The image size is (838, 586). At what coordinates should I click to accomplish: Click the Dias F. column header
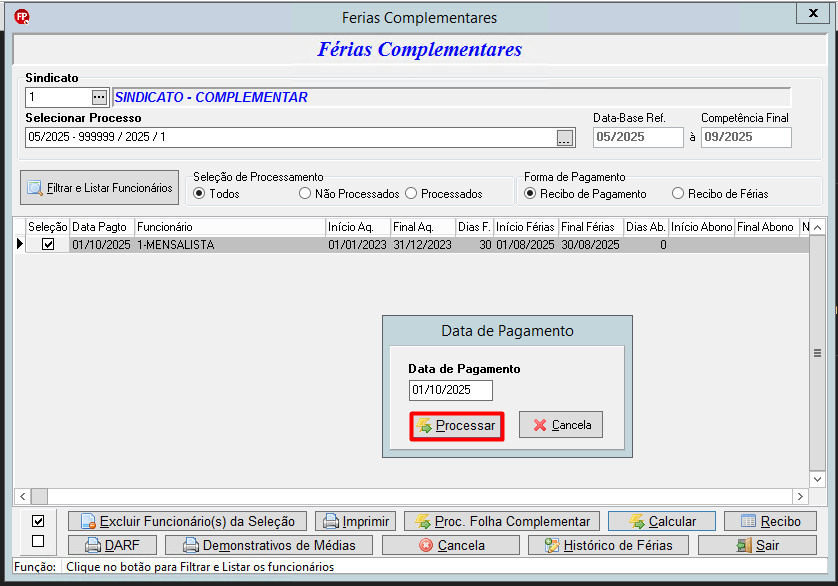pos(475,227)
